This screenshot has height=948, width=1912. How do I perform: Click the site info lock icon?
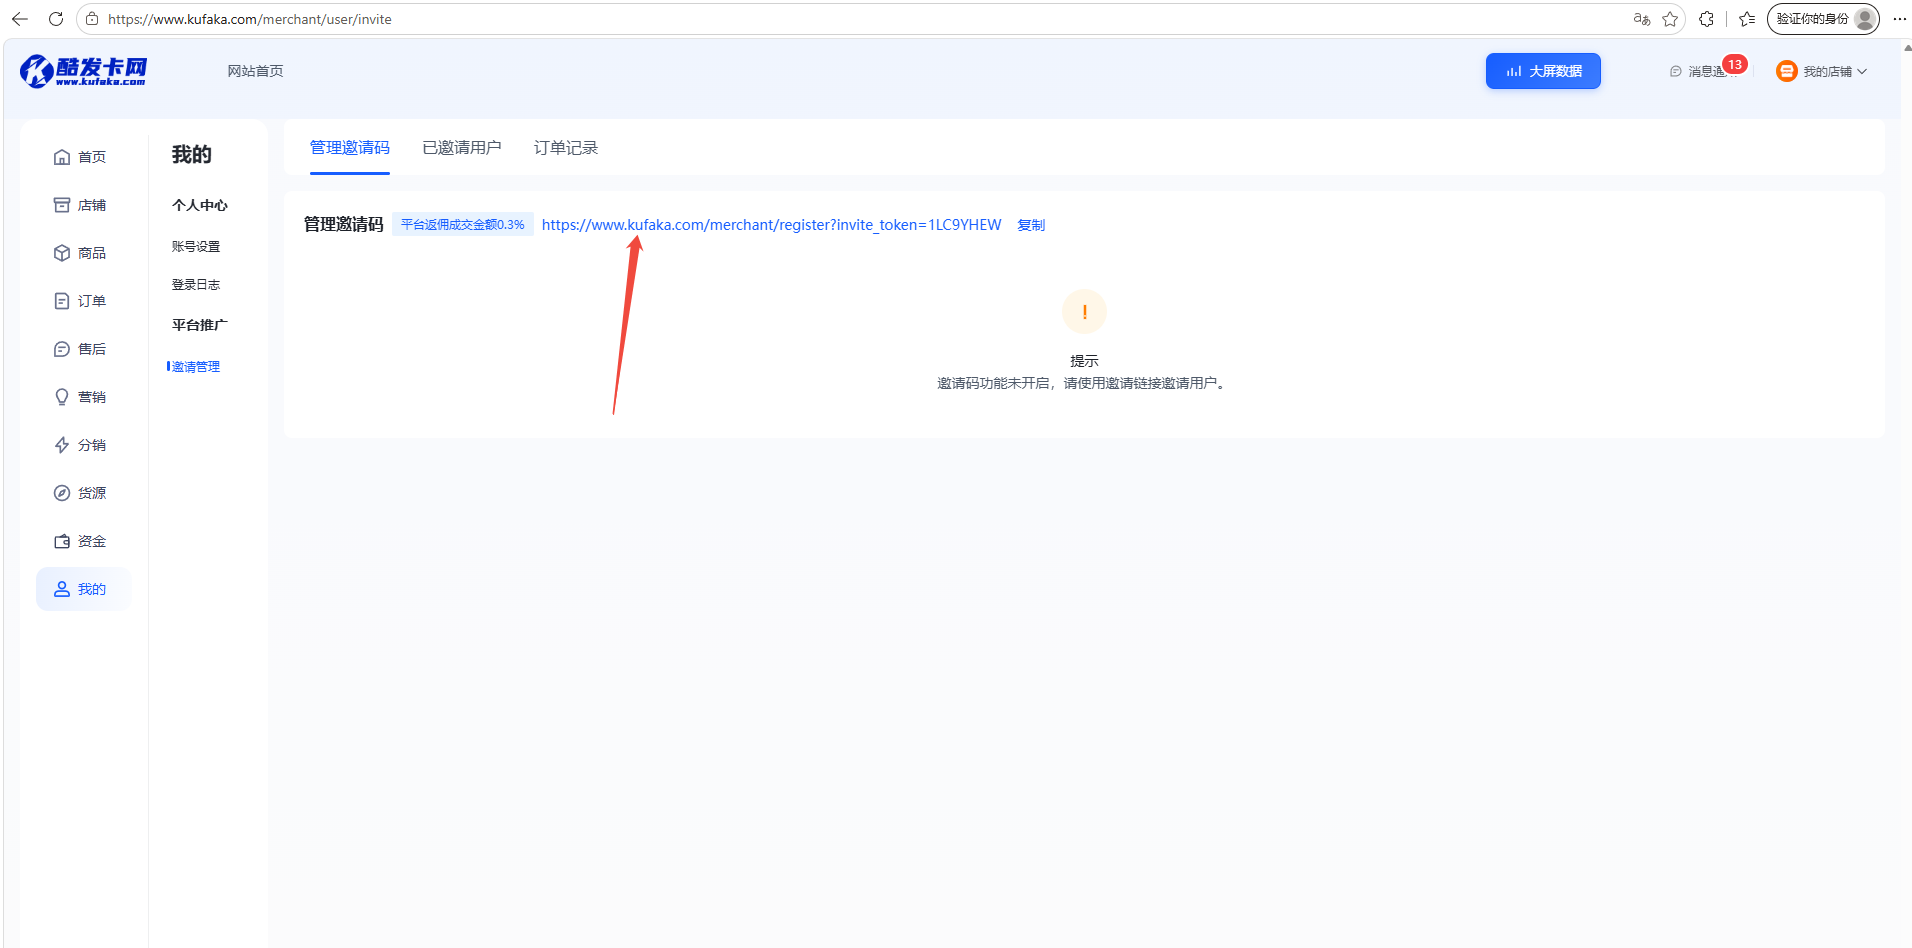pos(92,19)
